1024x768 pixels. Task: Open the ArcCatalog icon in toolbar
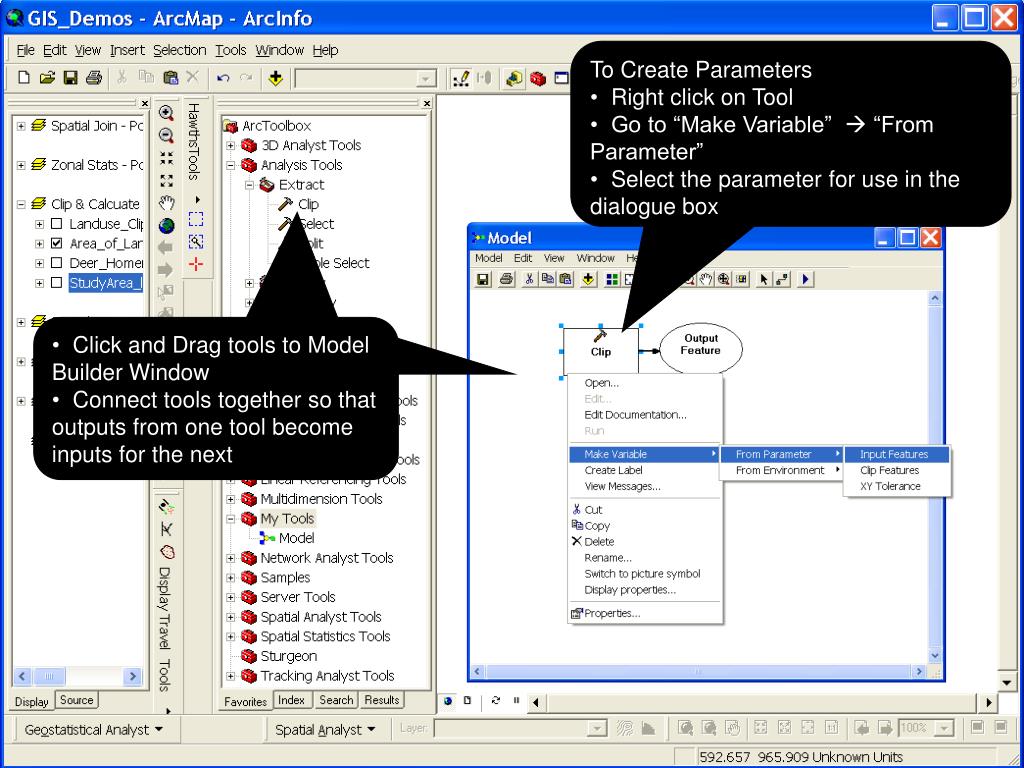coord(514,78)
